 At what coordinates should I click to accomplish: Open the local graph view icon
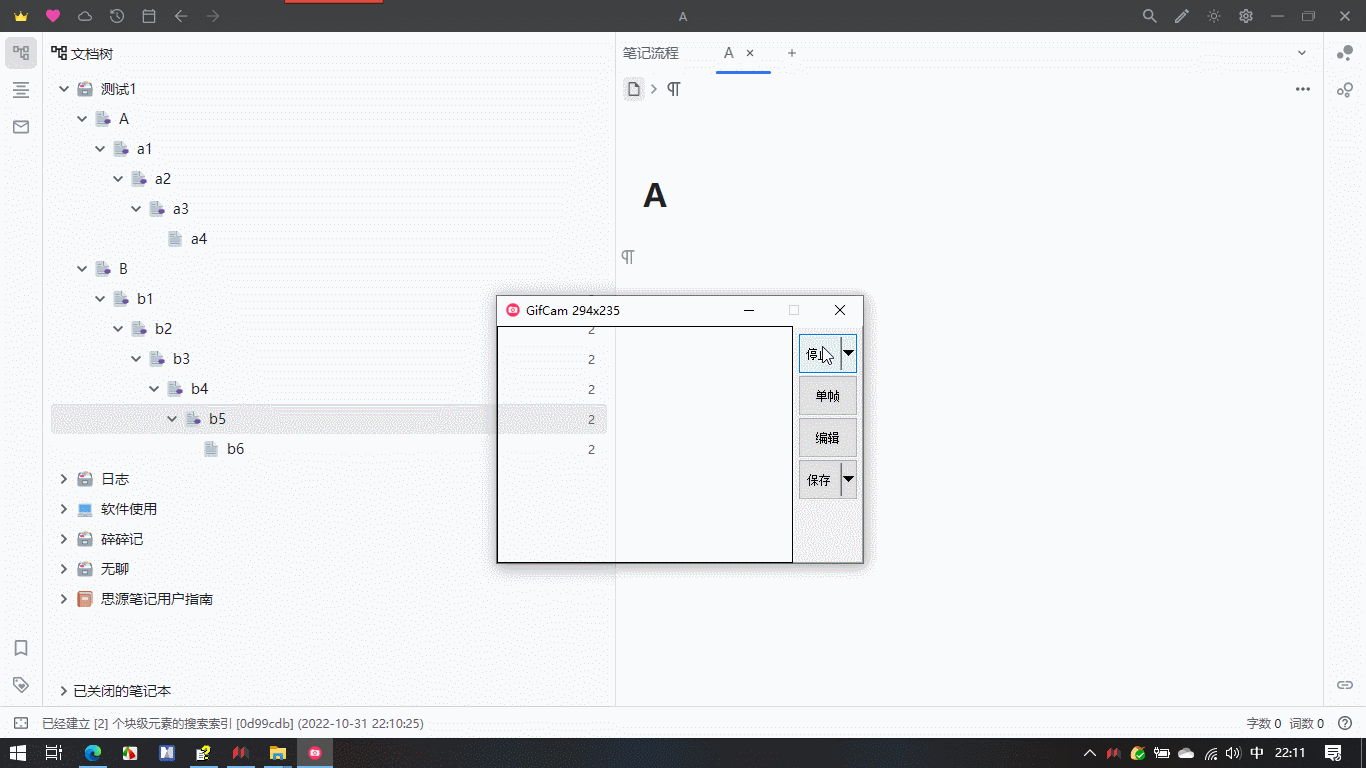1345,90
